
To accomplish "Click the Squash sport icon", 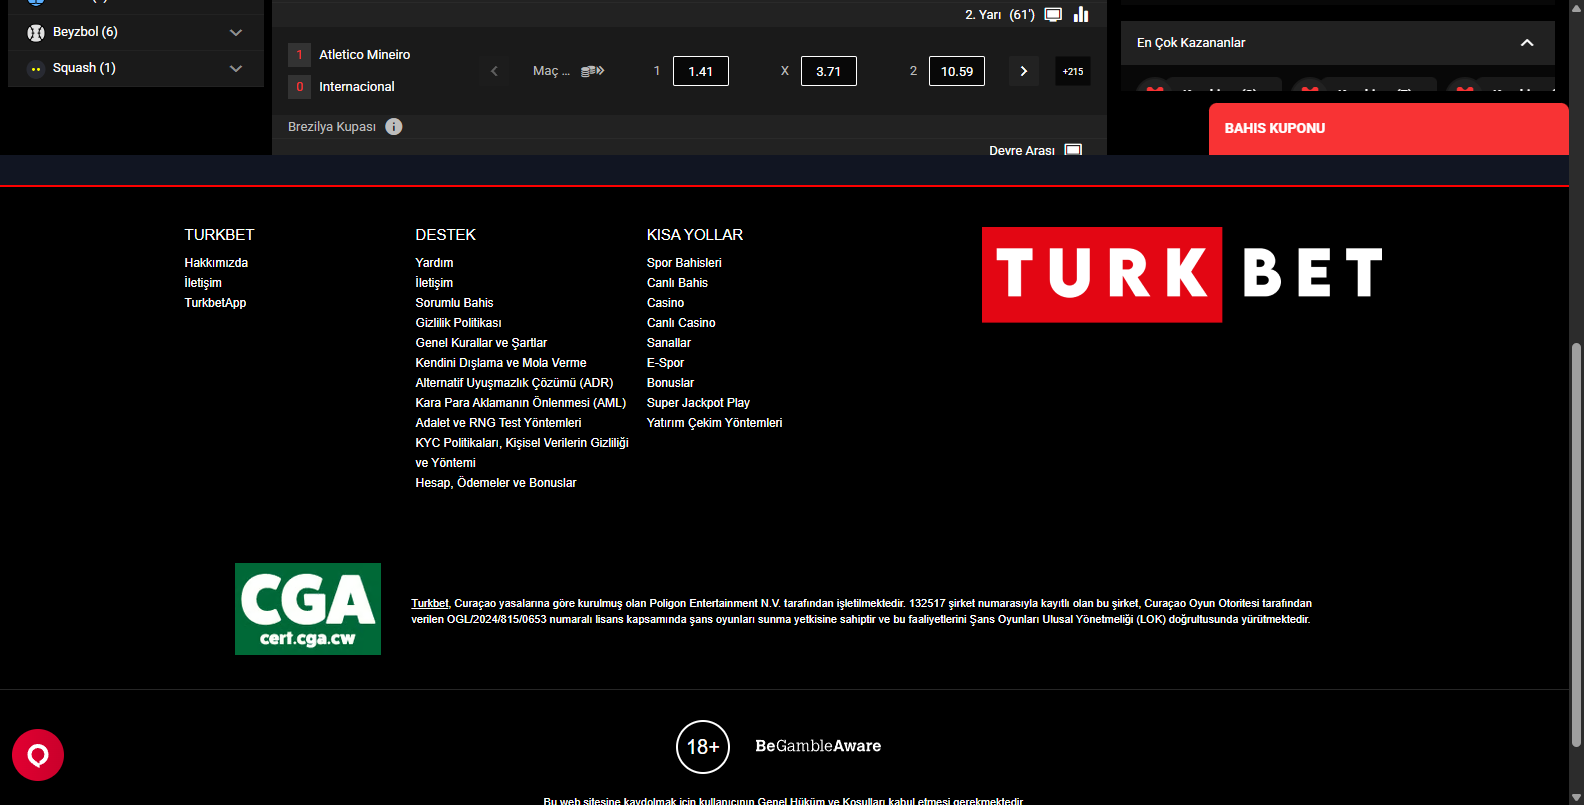I will click(x=36, y=68).
